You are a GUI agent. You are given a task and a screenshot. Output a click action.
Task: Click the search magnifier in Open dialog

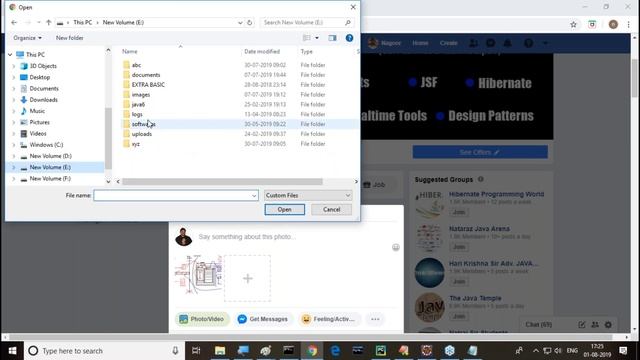coord(348,22)
